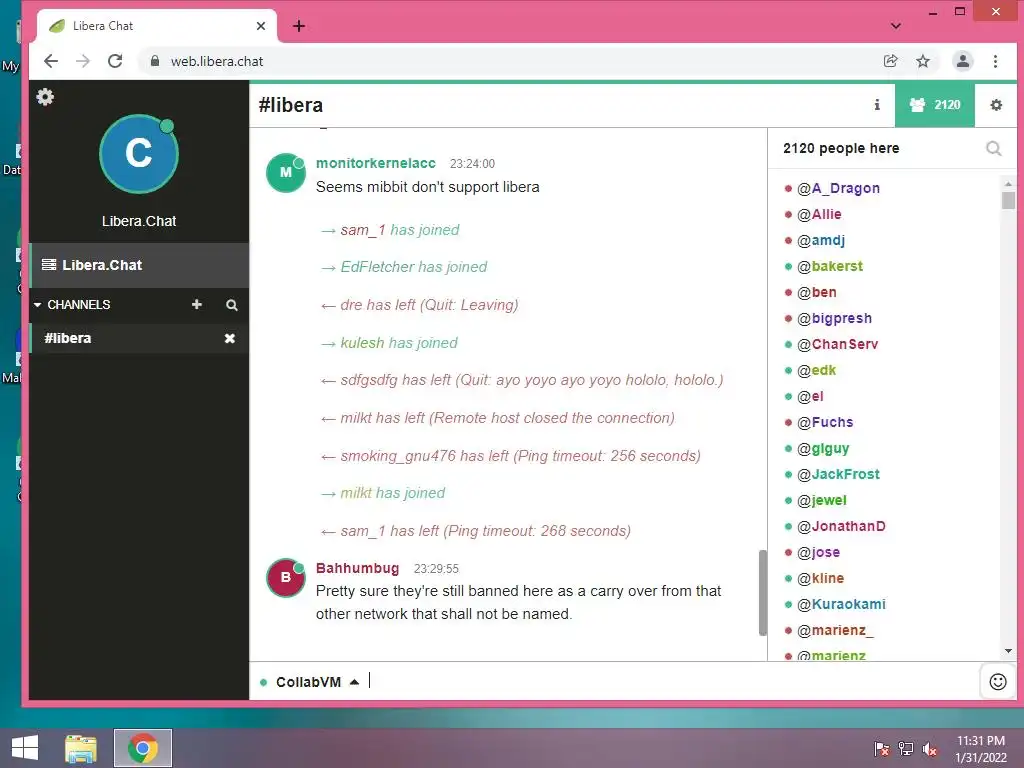Open tab search dropdown chevron
This screenshot has height=768, width=1024.
pos(896,26)
